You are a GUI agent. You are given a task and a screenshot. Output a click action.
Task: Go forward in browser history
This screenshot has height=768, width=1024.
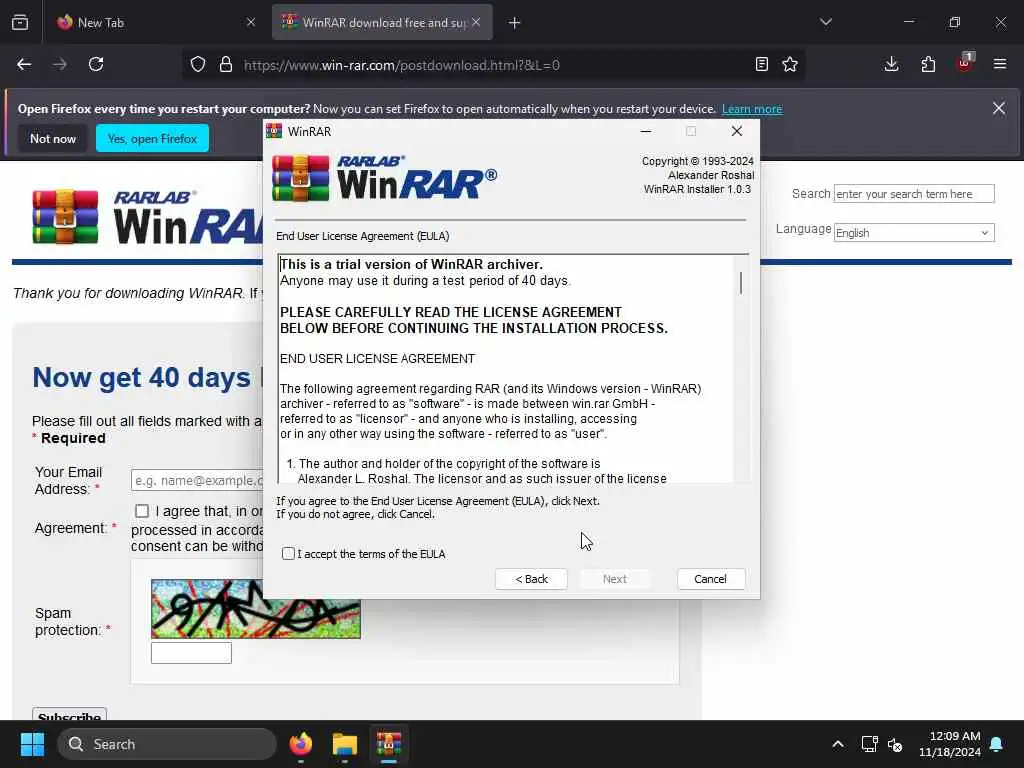coord(60,64)
